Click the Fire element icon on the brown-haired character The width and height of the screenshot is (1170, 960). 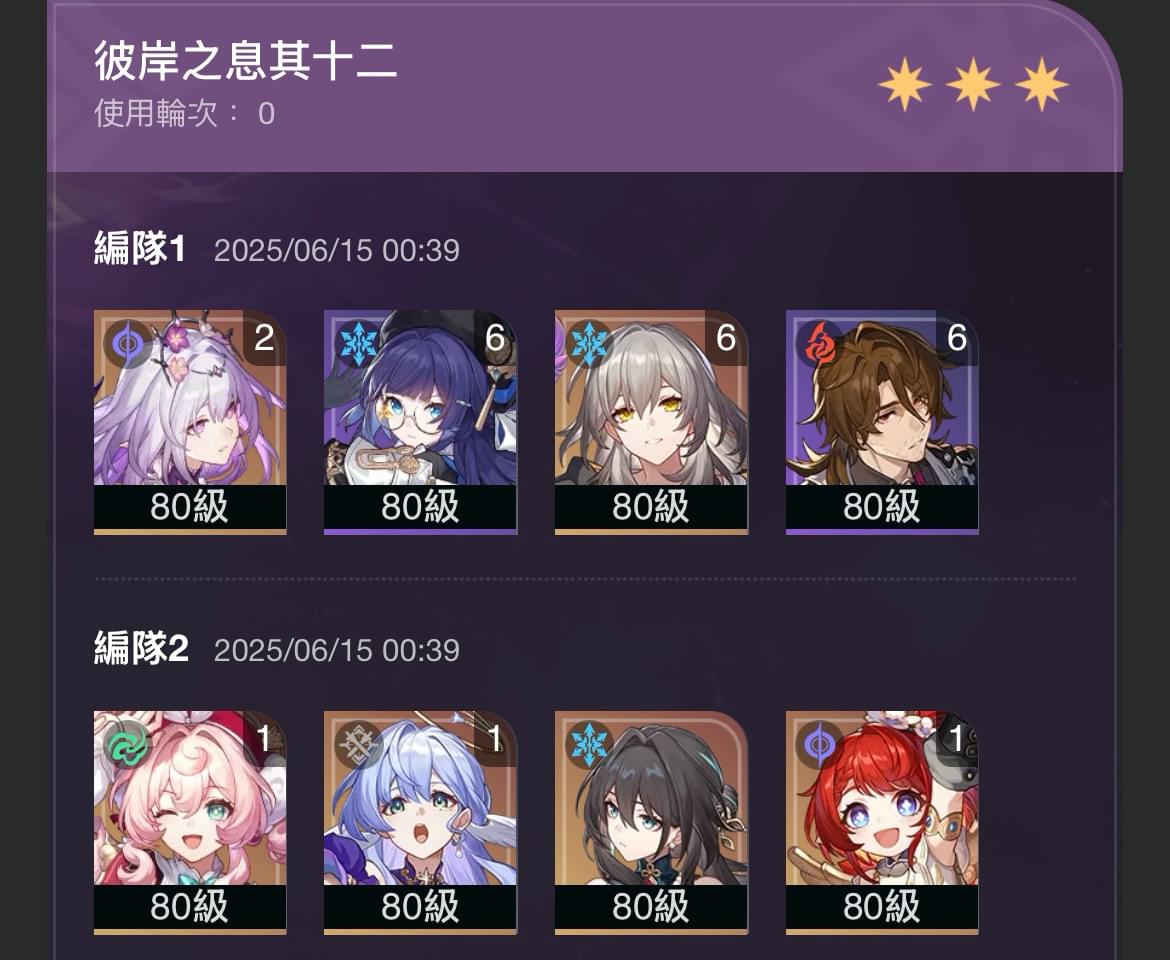(x=820, y=345)
